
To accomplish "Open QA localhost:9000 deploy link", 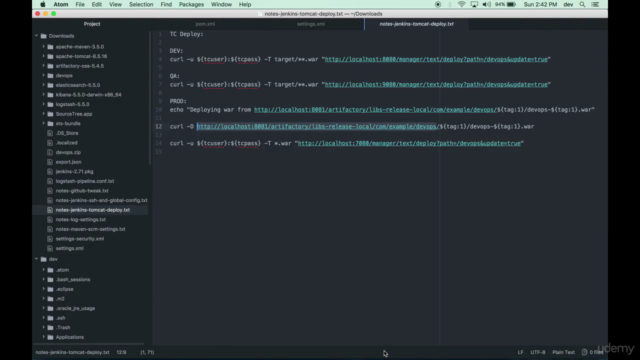I will click(436, 84).
